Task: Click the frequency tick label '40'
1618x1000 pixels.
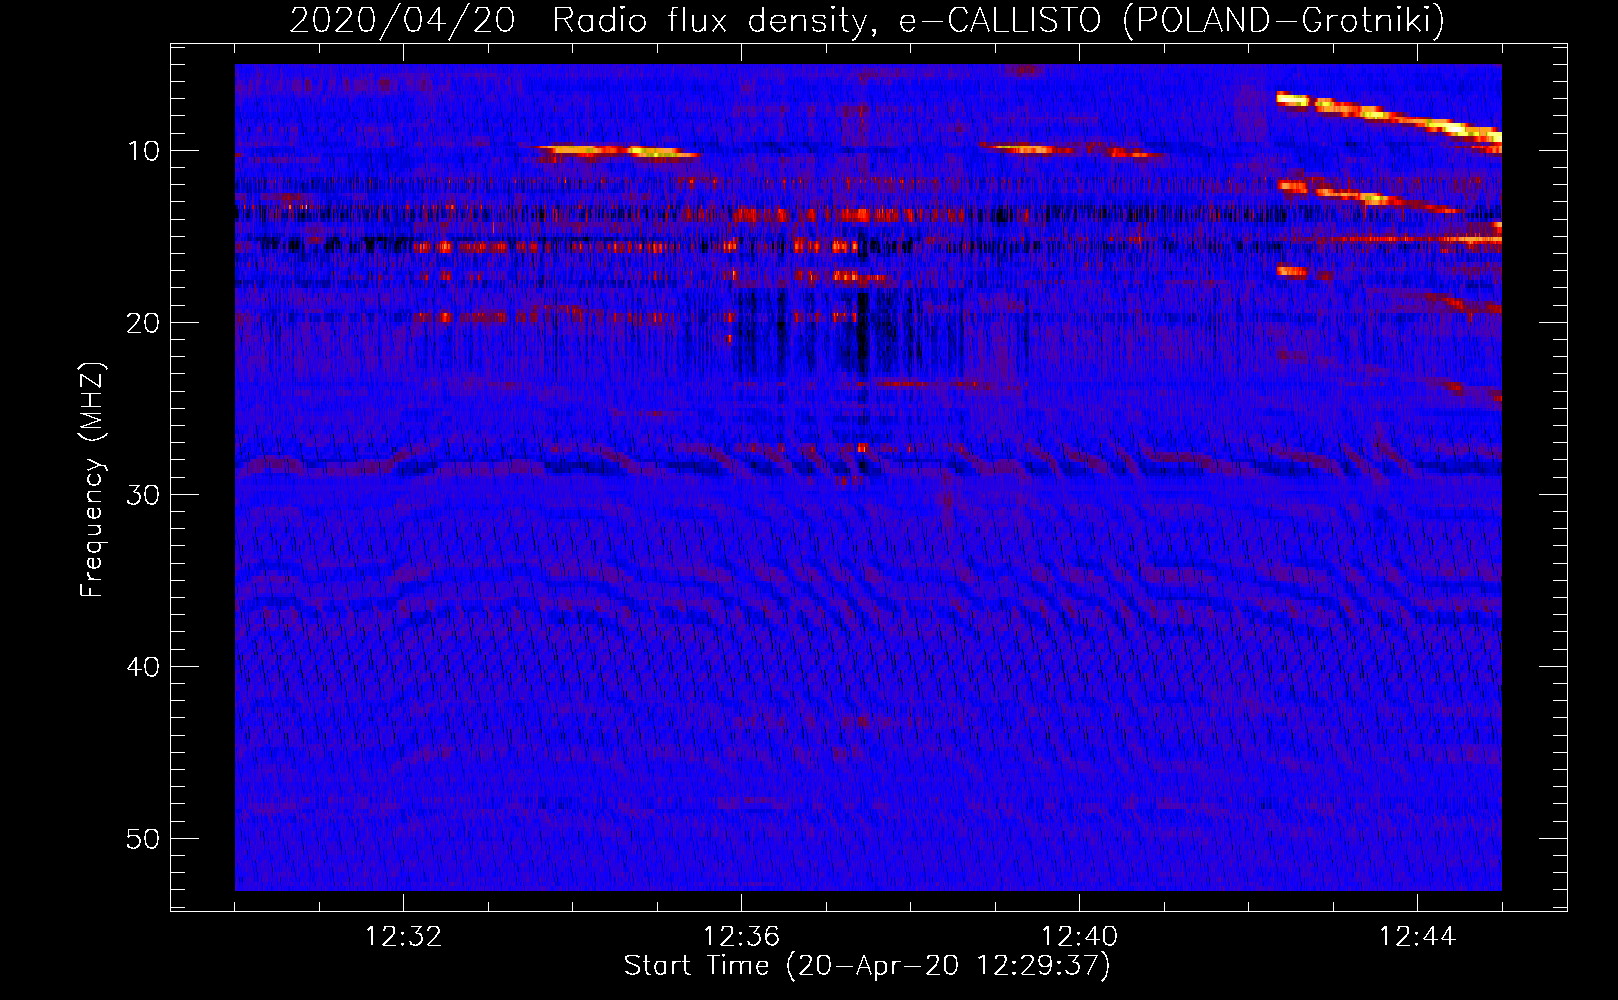Action: coord(144,667)
